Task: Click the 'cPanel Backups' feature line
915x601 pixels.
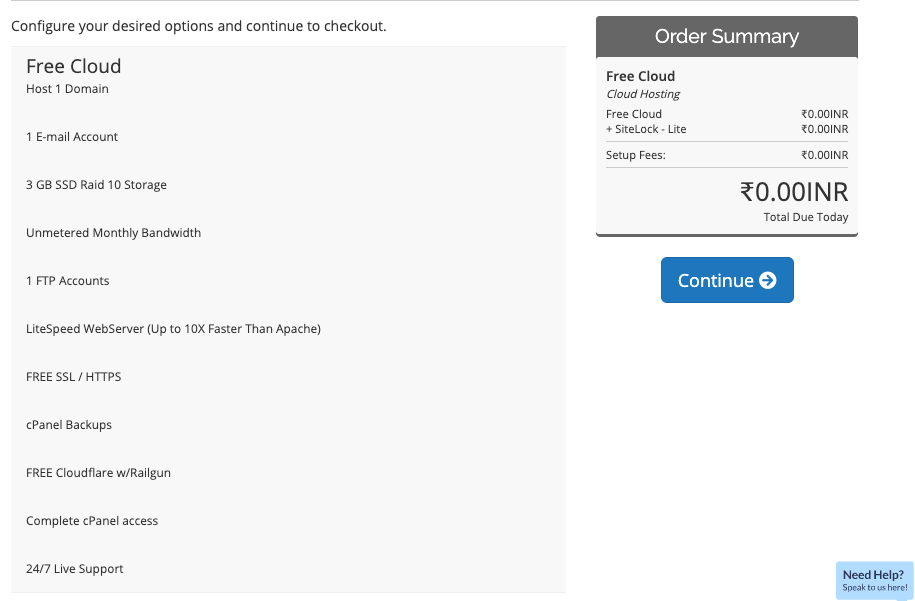Action: click(x=69, y=425)
